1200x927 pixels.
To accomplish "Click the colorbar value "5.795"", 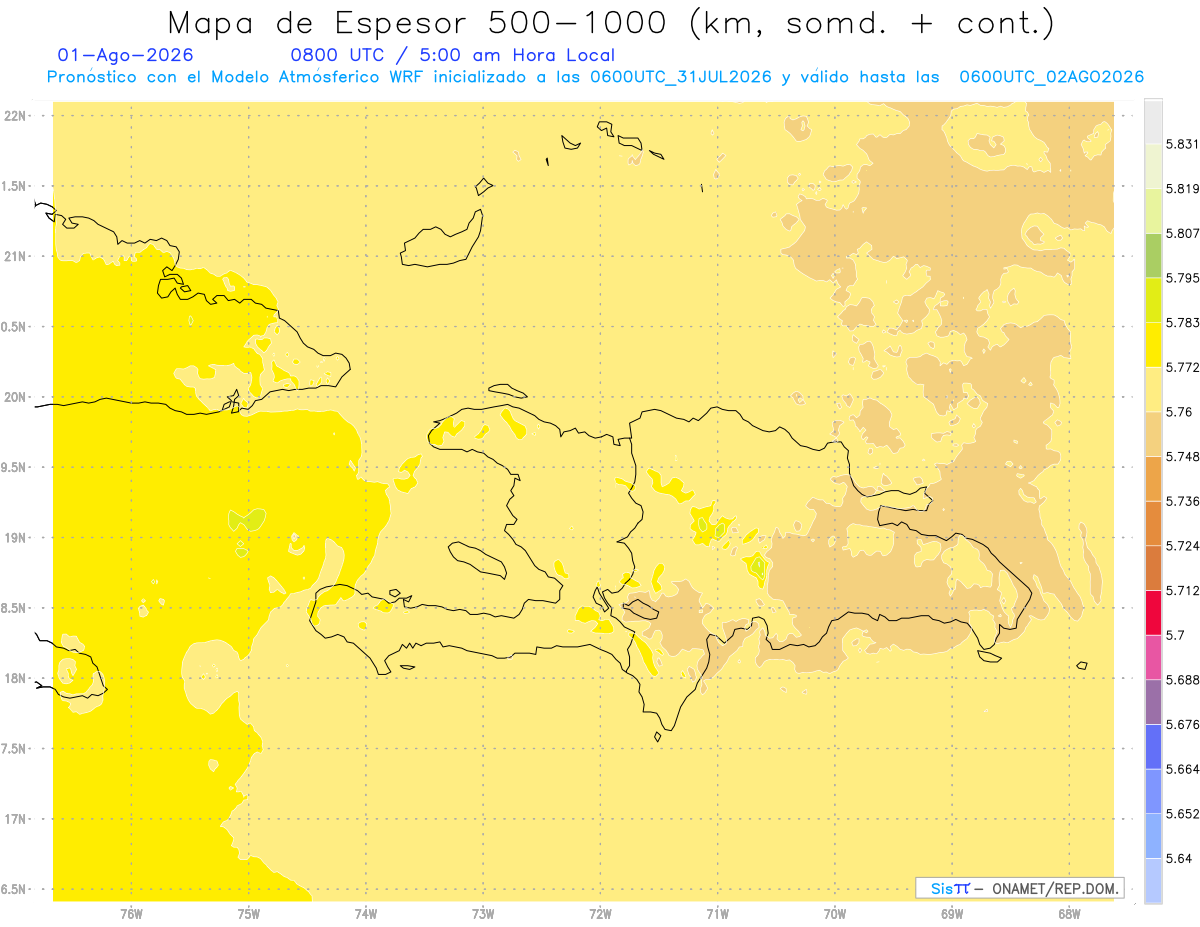I will click(x=1183, y=278).
